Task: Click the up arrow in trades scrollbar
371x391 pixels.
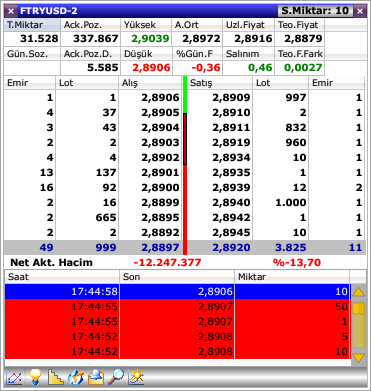Action: click(358, 292)
